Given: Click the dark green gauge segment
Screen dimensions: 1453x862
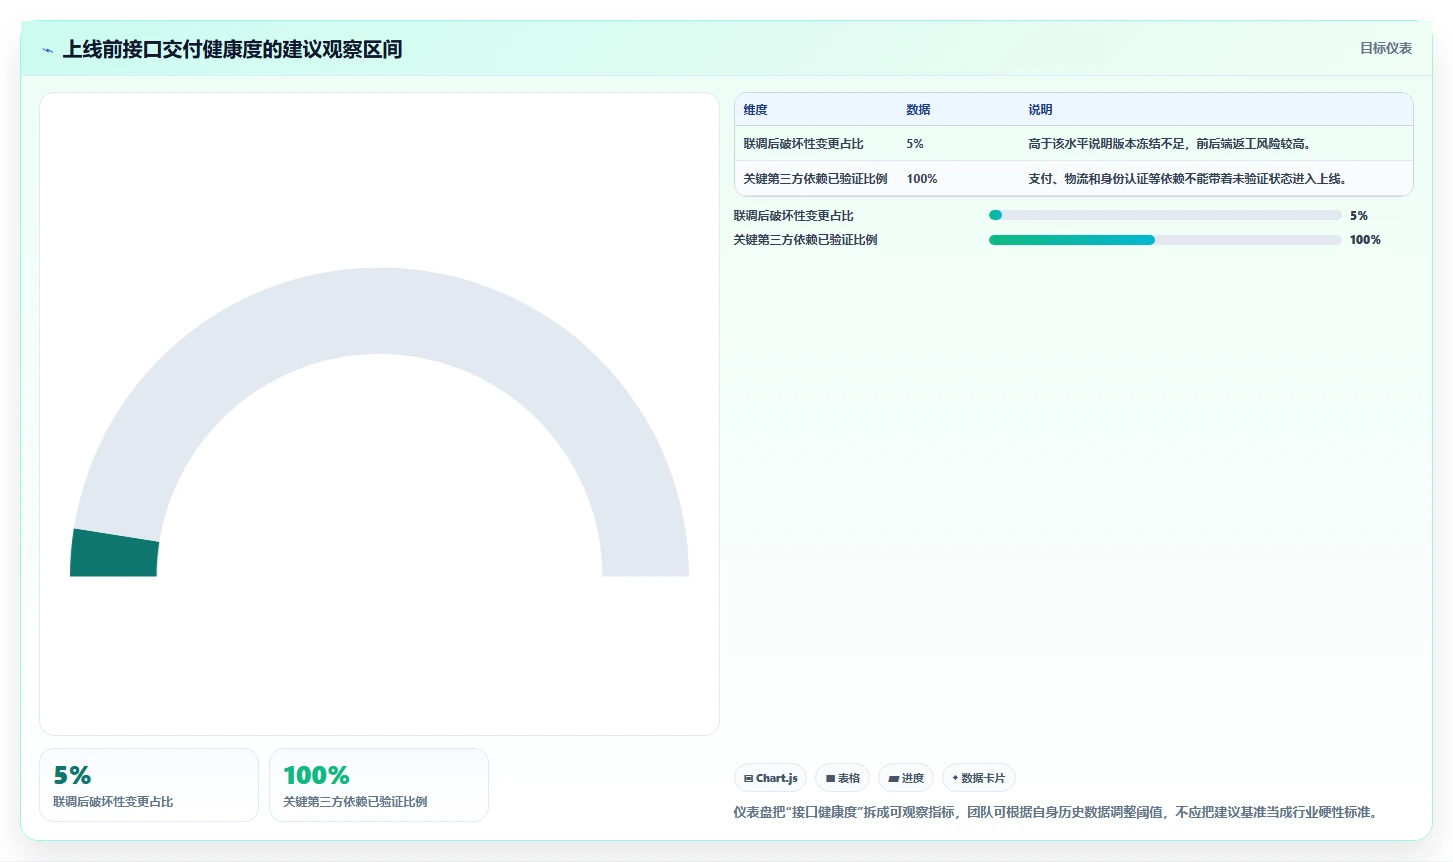Looking at the screenshot, I should click(114, 553).
